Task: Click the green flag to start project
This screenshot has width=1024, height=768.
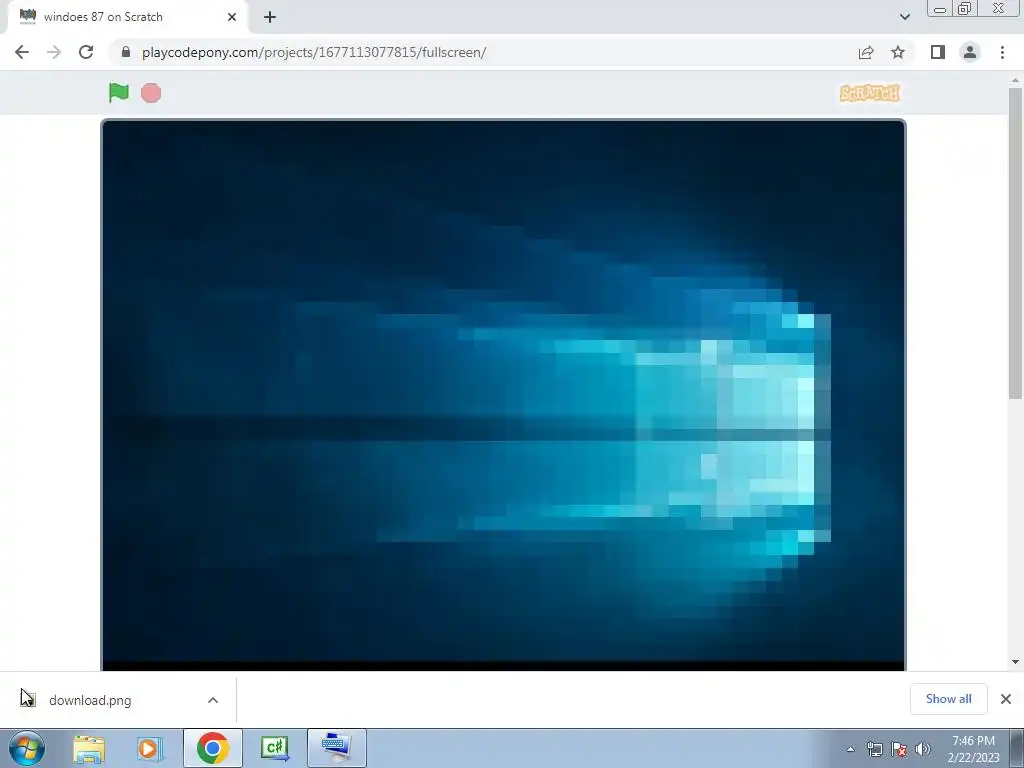Action: tap(118, 93)
